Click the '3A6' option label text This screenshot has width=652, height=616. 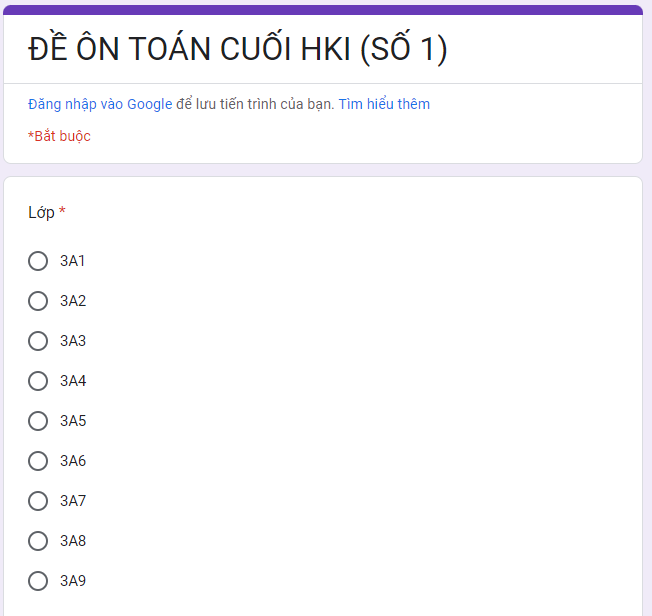pyautogui.click(x=73, y=461)
